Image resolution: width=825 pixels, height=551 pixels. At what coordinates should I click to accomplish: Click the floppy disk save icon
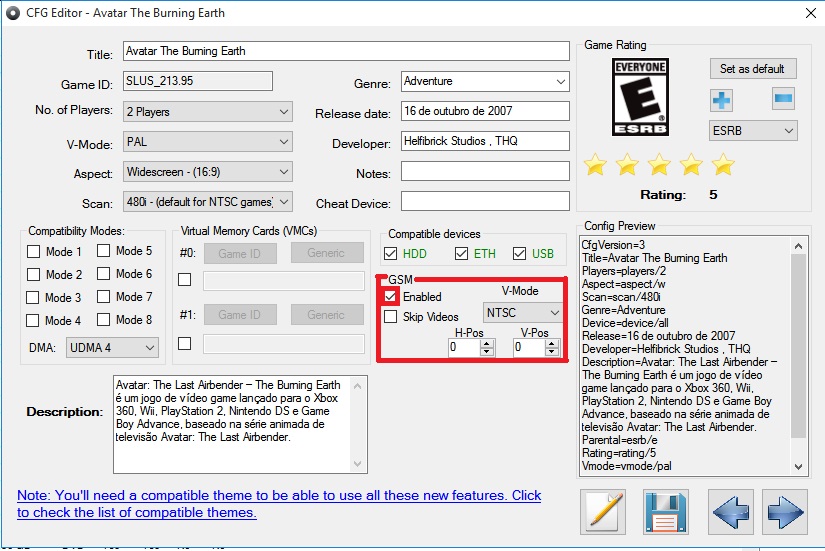coord(667,511)
